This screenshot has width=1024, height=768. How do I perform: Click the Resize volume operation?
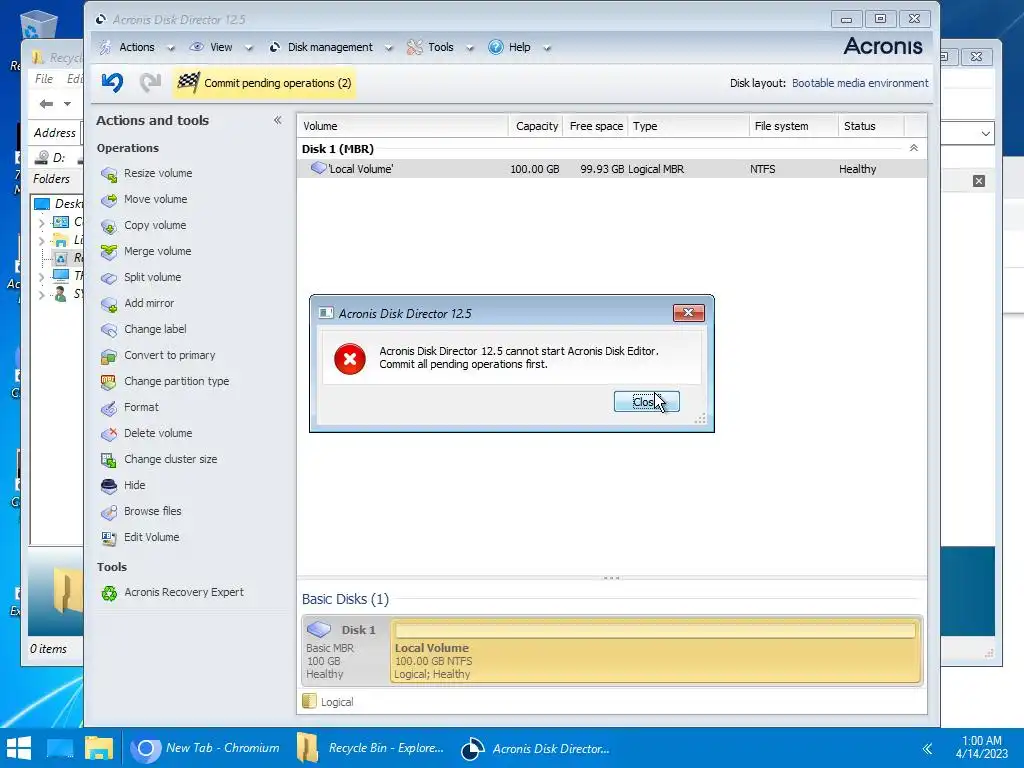click(158, 173)
